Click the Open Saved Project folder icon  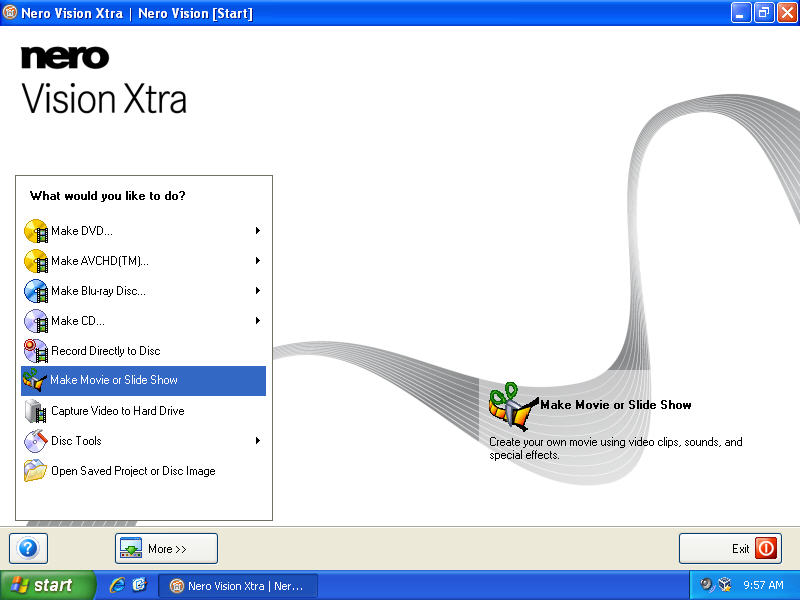click(36, 470)
